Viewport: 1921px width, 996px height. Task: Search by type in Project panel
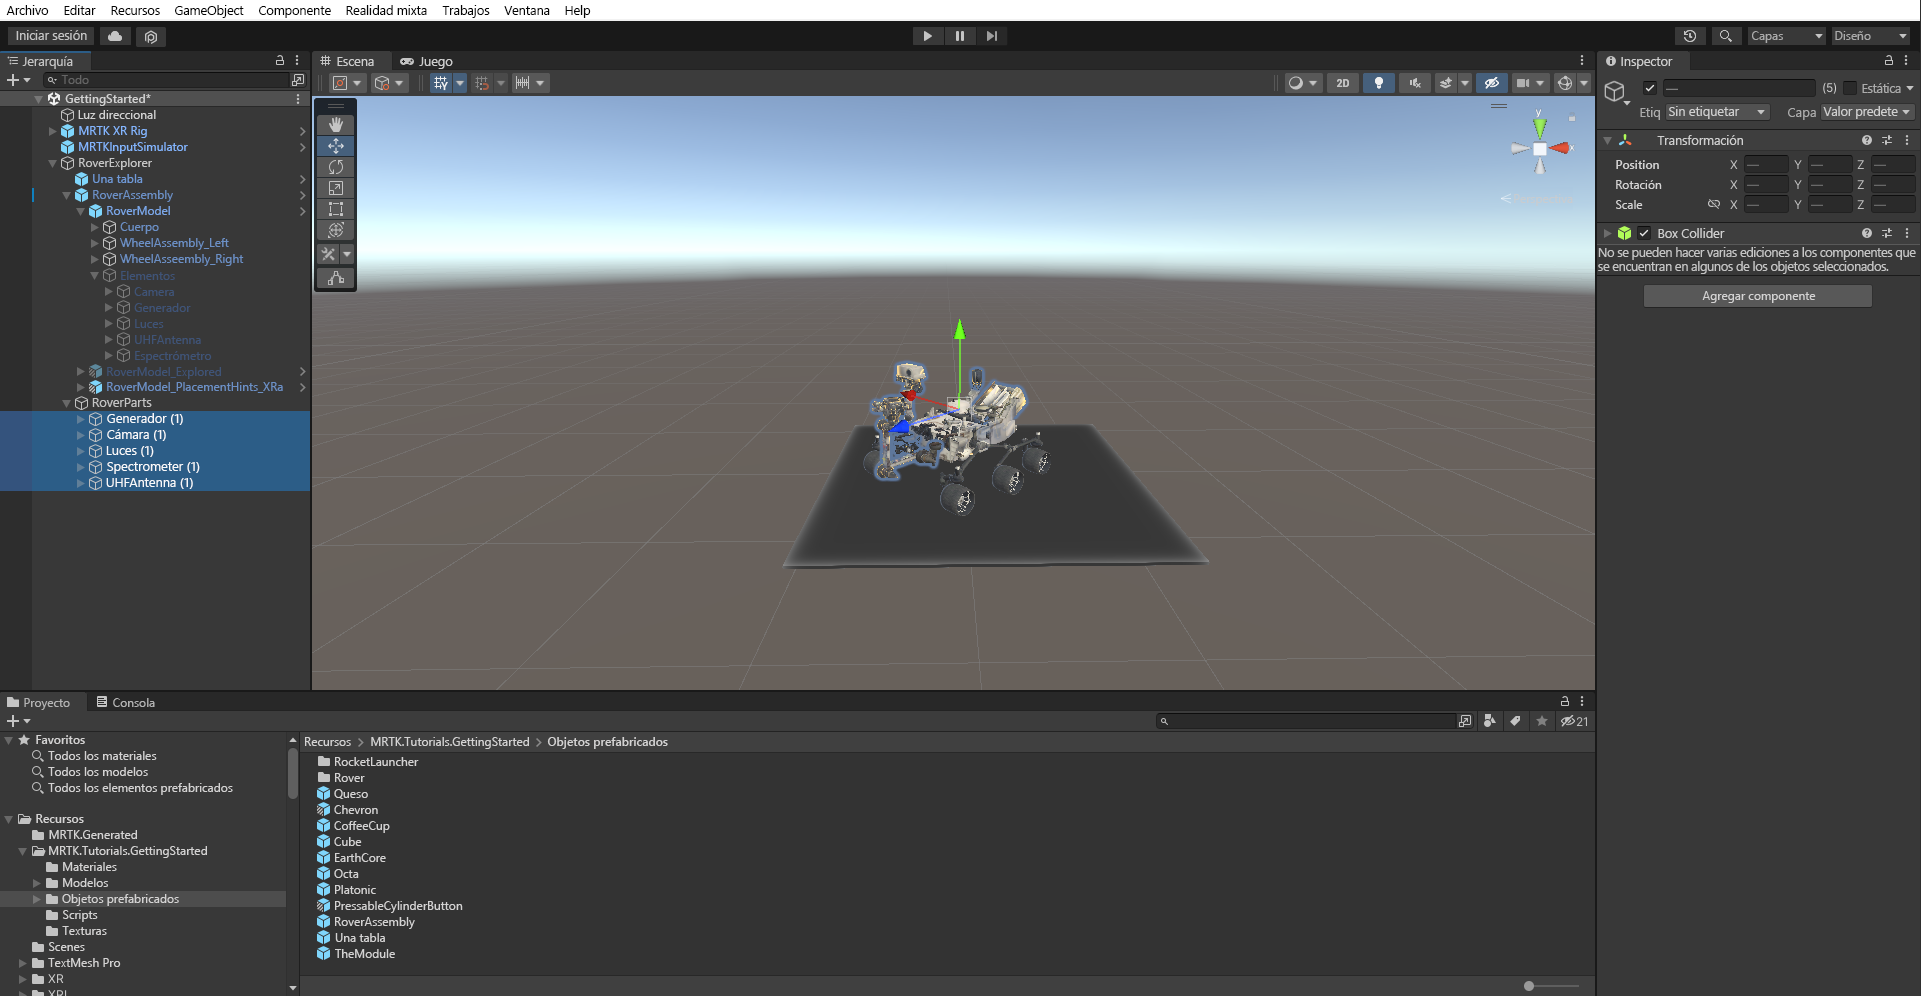coord(1490,721)
